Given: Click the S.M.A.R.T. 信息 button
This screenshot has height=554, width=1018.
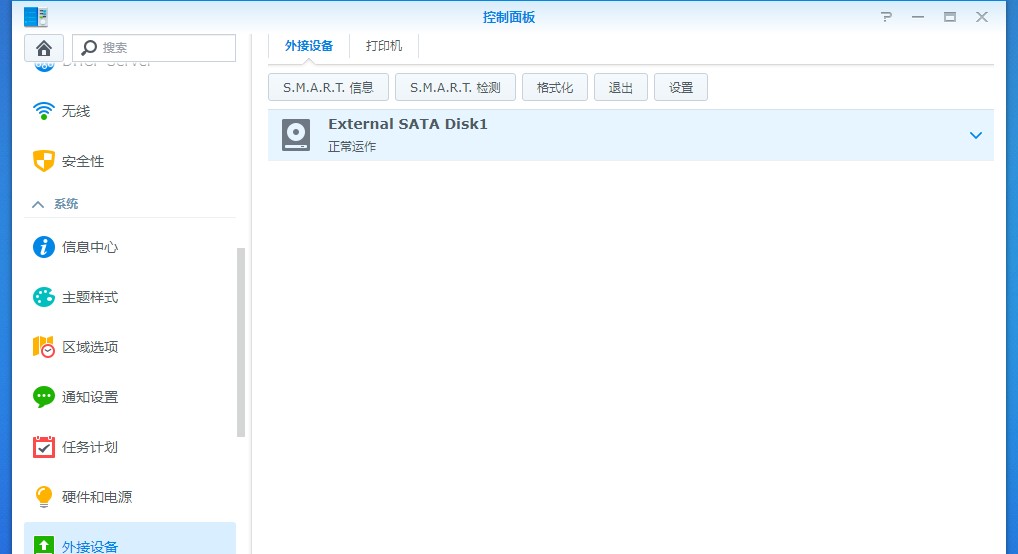Looking at the screenshot, I should click(x=329, y=87).
